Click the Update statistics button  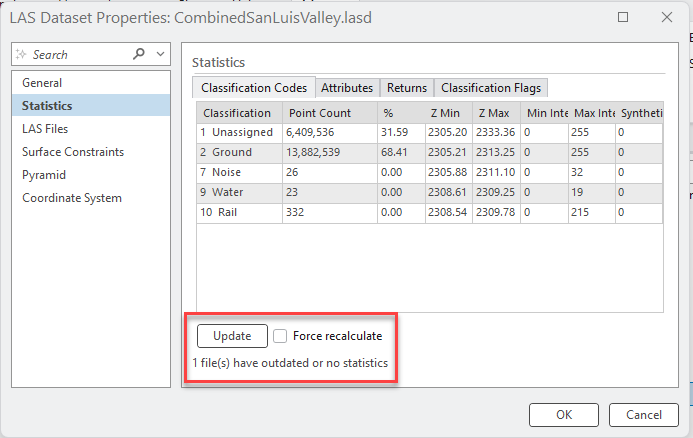[x=232, y=336]
